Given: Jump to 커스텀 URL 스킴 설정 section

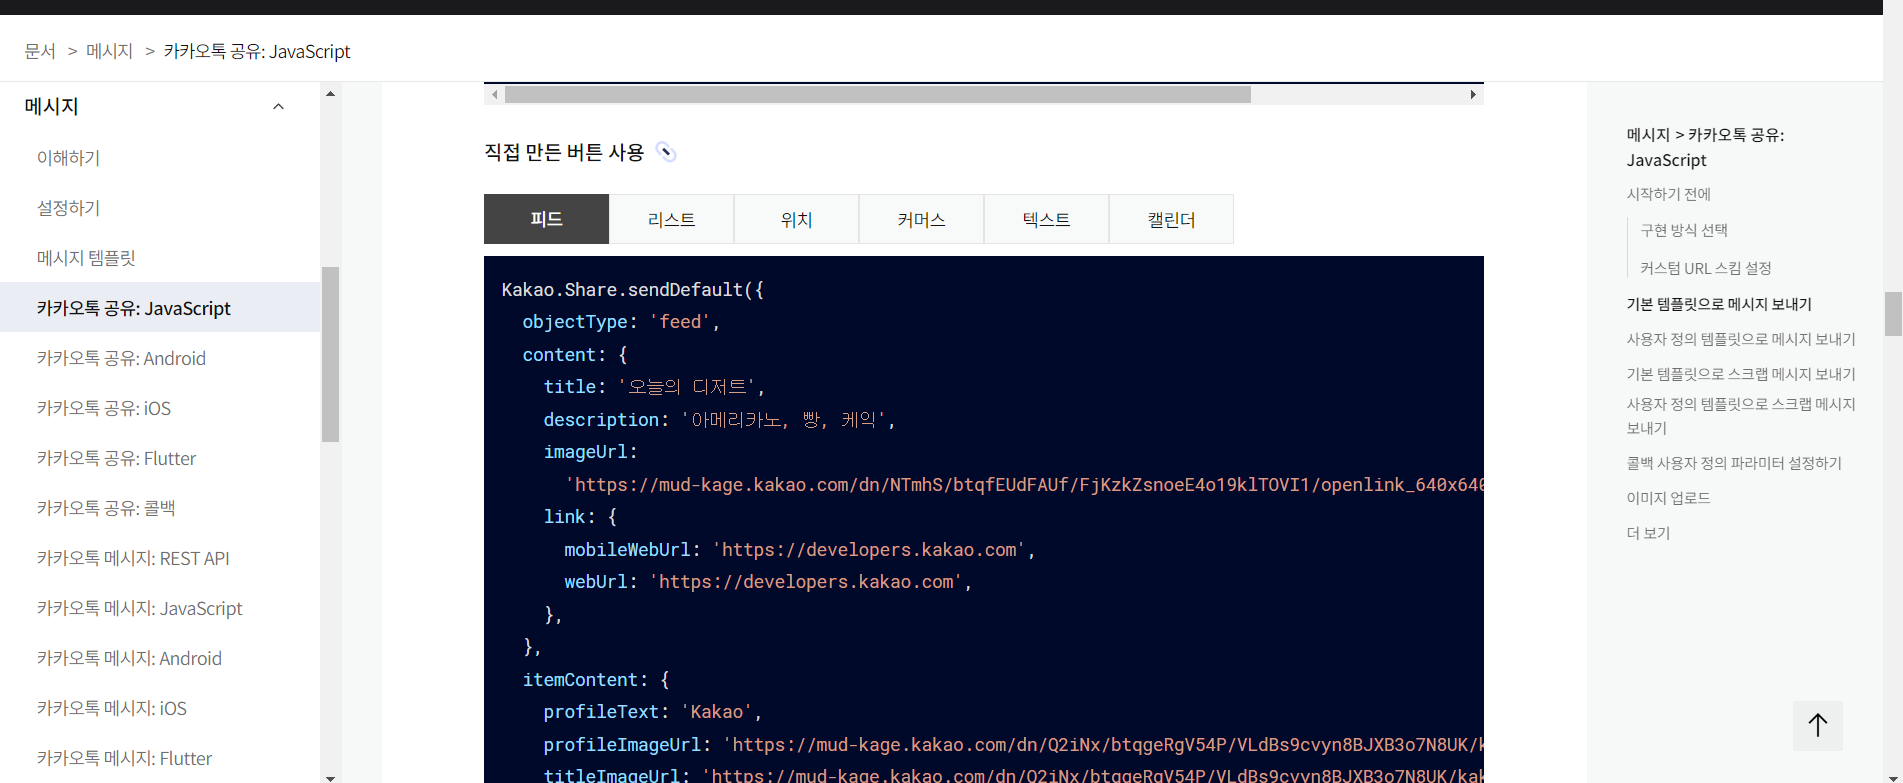Looking at the screenshot, I should pyautogui.click(x=1706, y=268).
